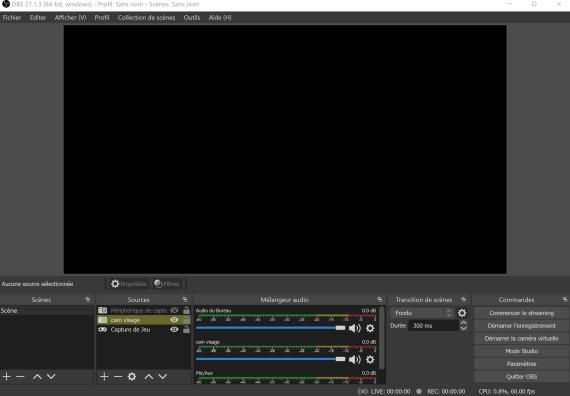
Task: Click the Durée 300 ms input field
Action: click(x=433, y=326)
